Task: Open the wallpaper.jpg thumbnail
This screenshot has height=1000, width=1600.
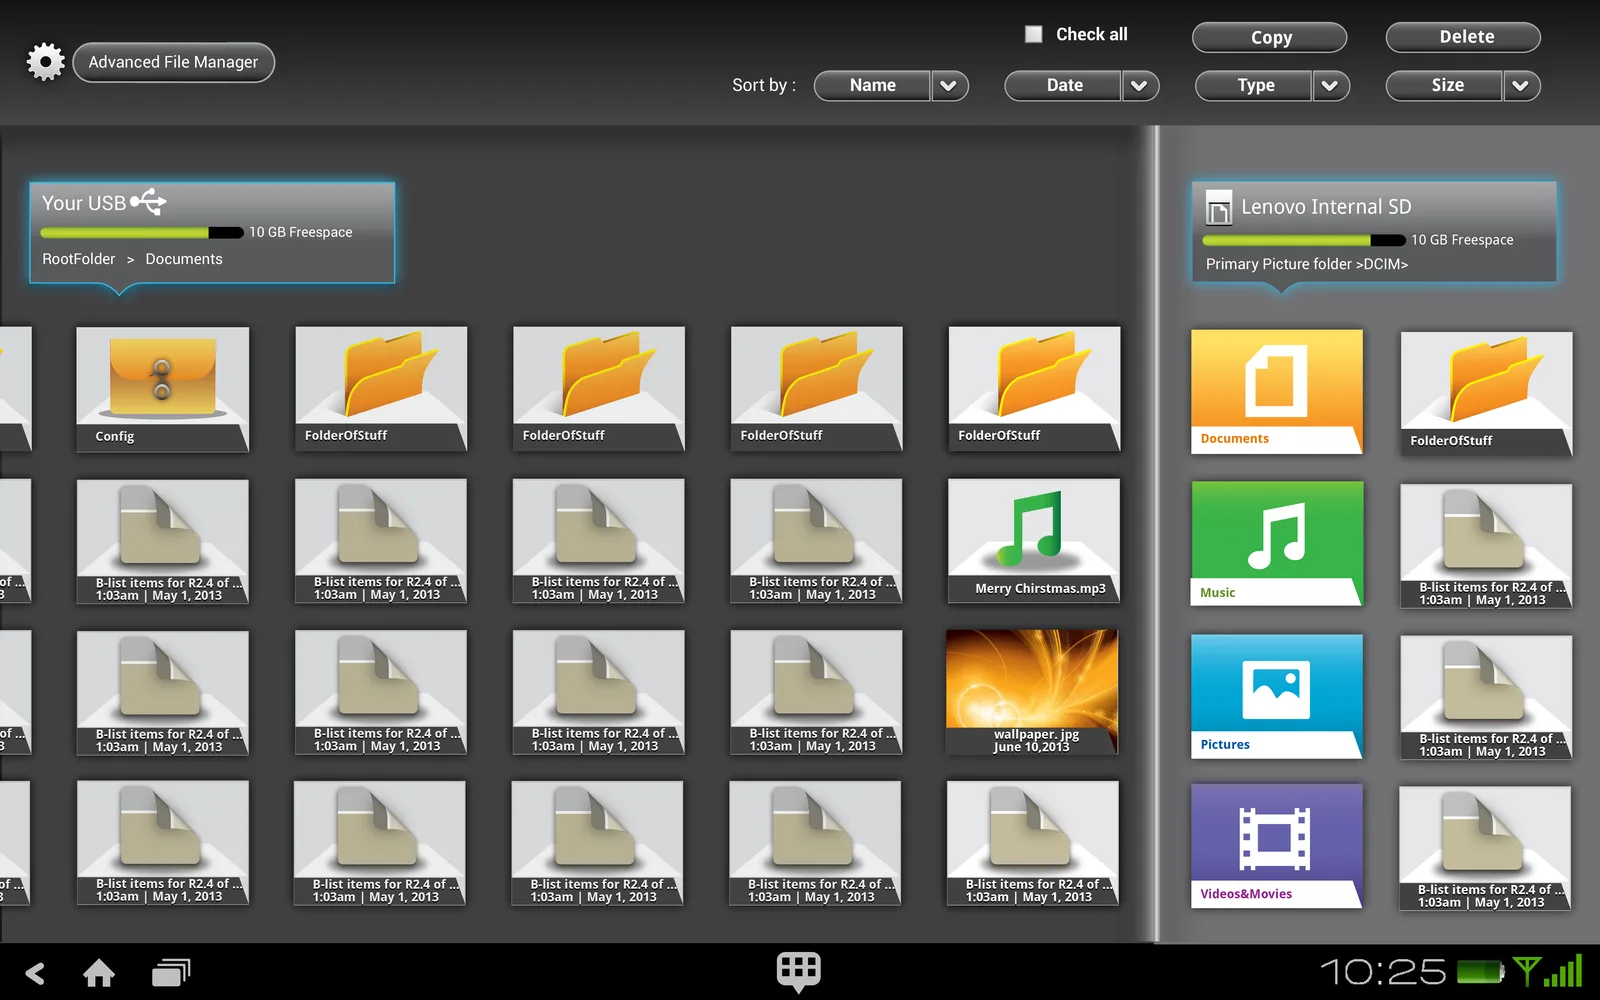Action: [1032, 692]
